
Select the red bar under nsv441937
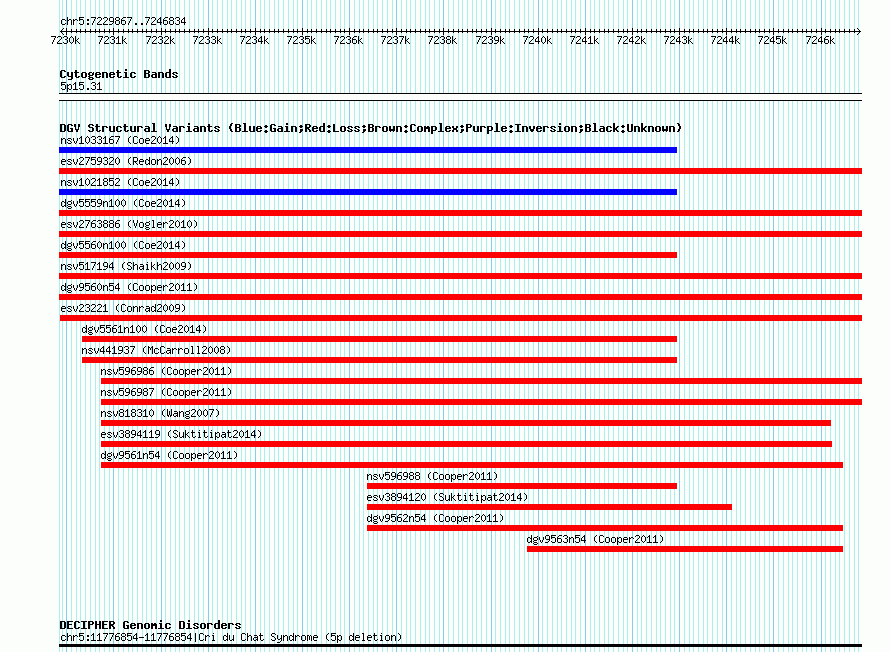[379, 360]
